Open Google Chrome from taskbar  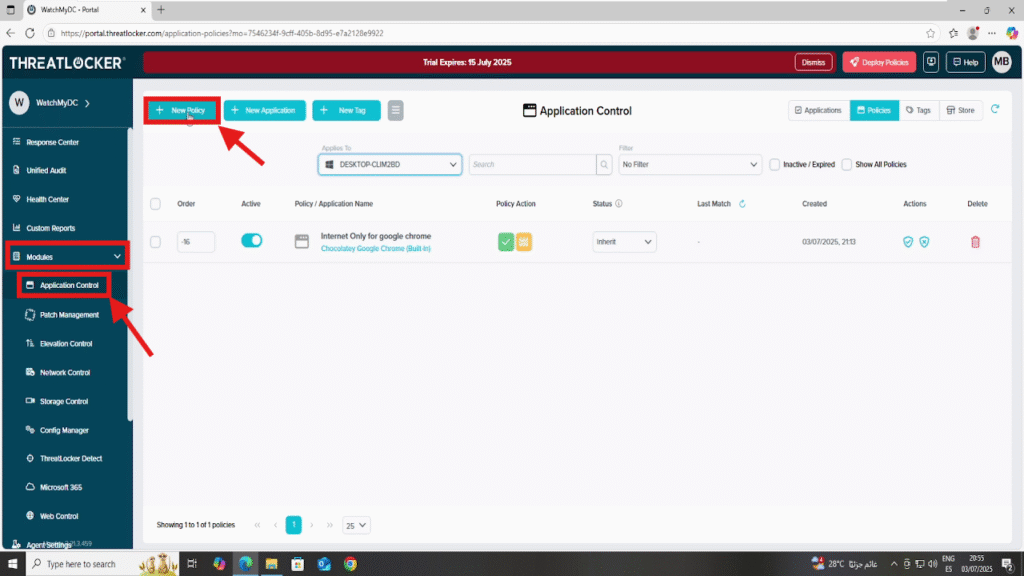click(x=351, y=564)
